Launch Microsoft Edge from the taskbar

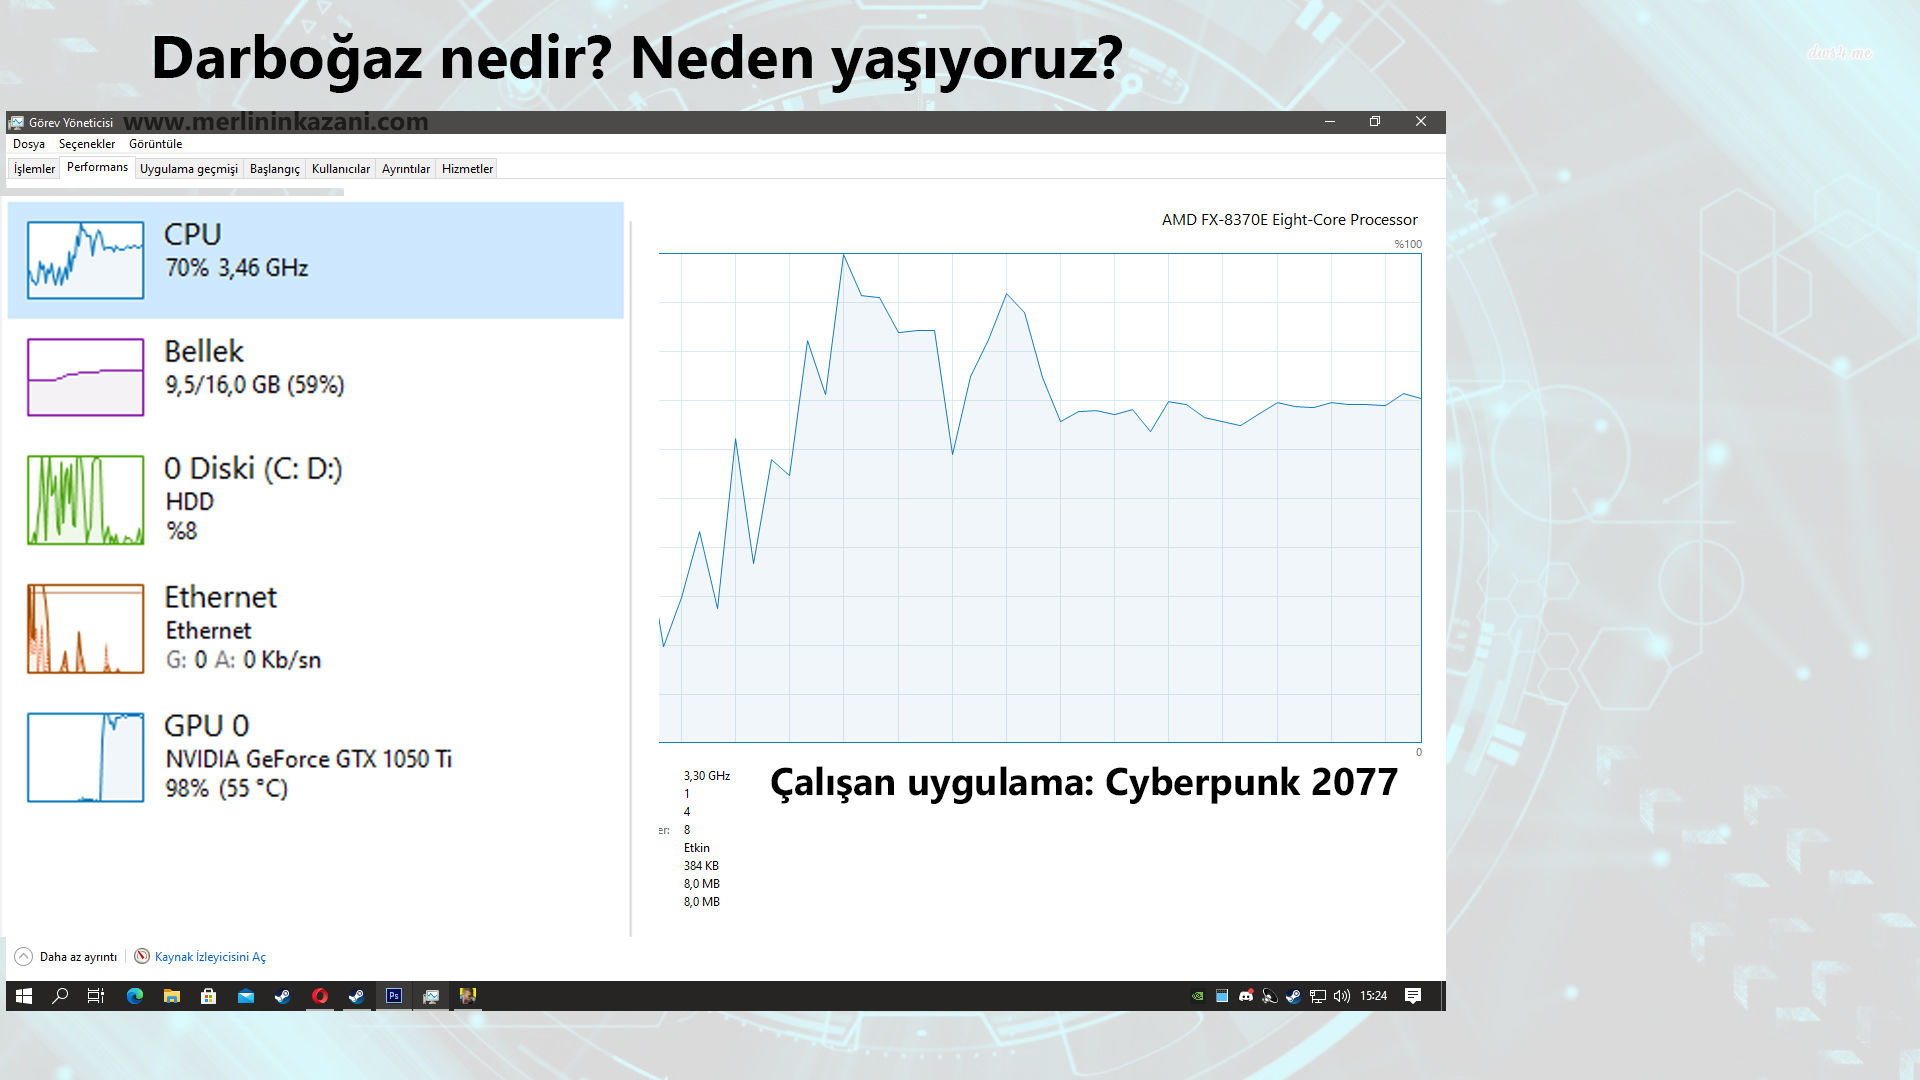(x=134, y=996)
